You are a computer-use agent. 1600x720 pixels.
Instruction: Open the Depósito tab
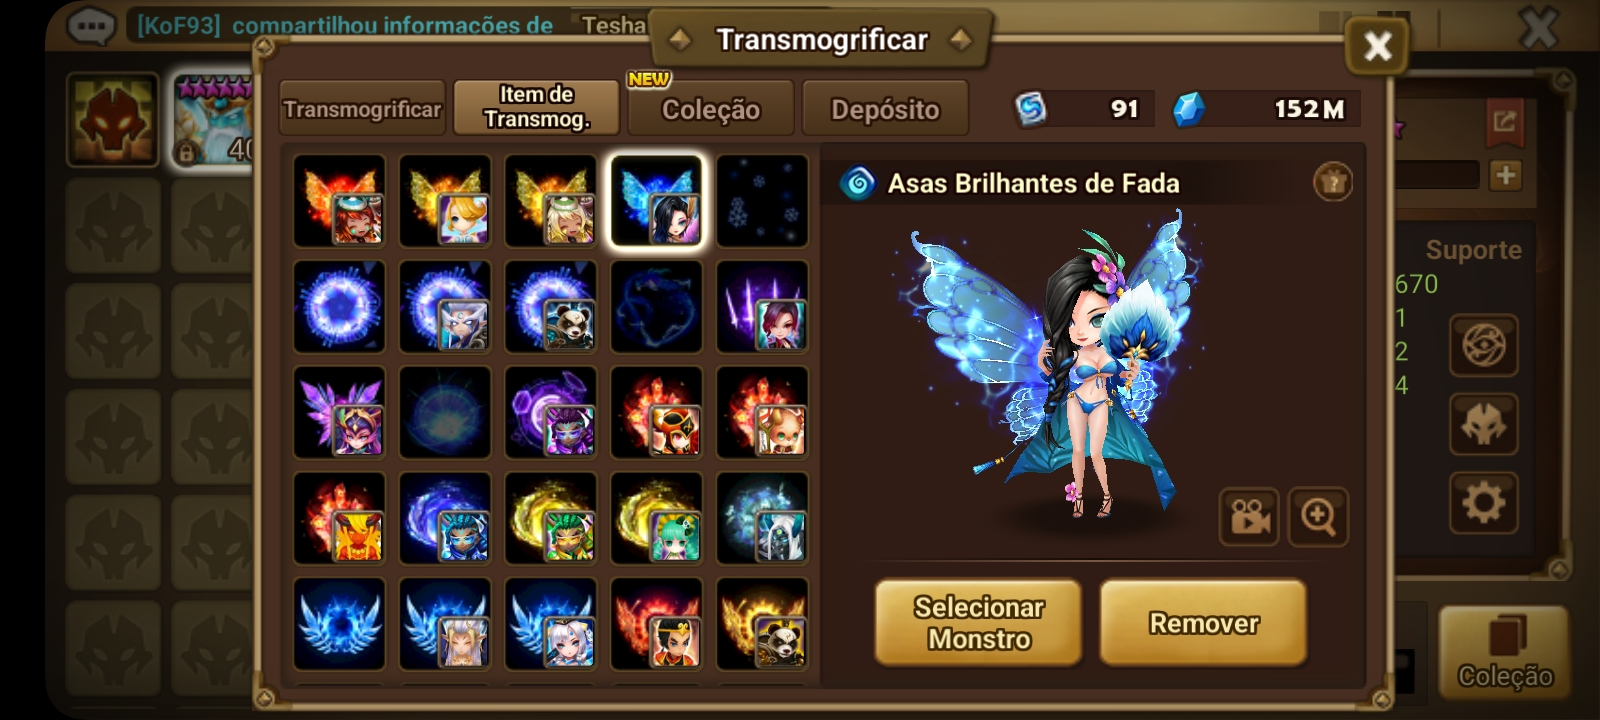tap(885, 108)
